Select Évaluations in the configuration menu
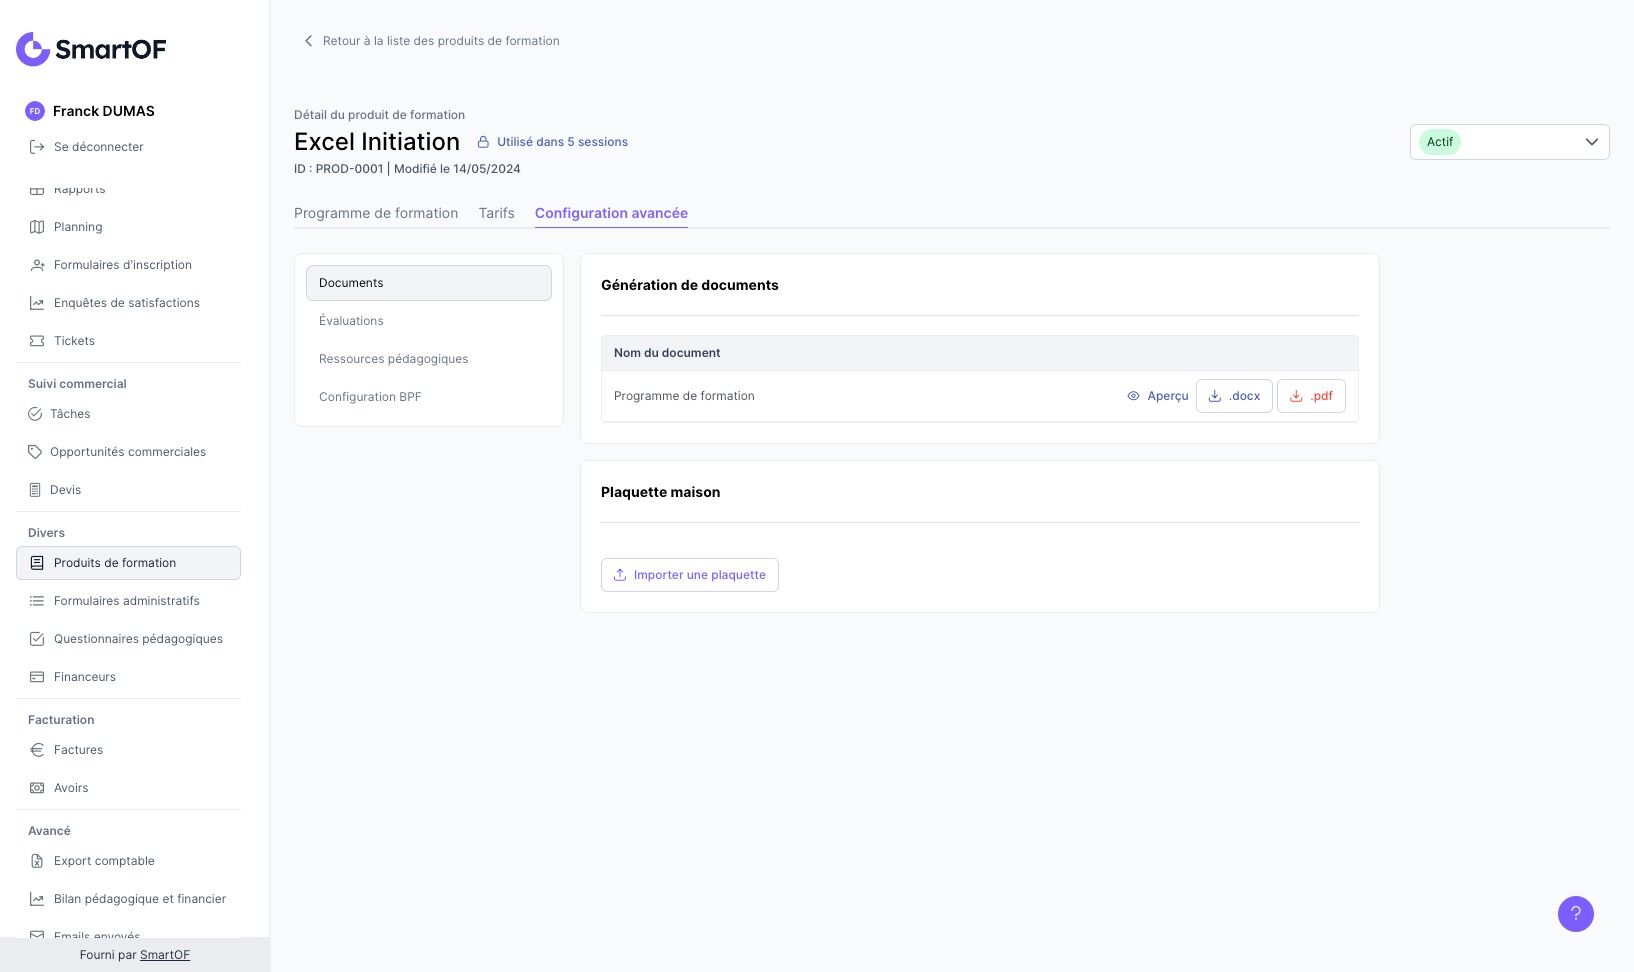The image size is (1634, 972). click(351, 321)
